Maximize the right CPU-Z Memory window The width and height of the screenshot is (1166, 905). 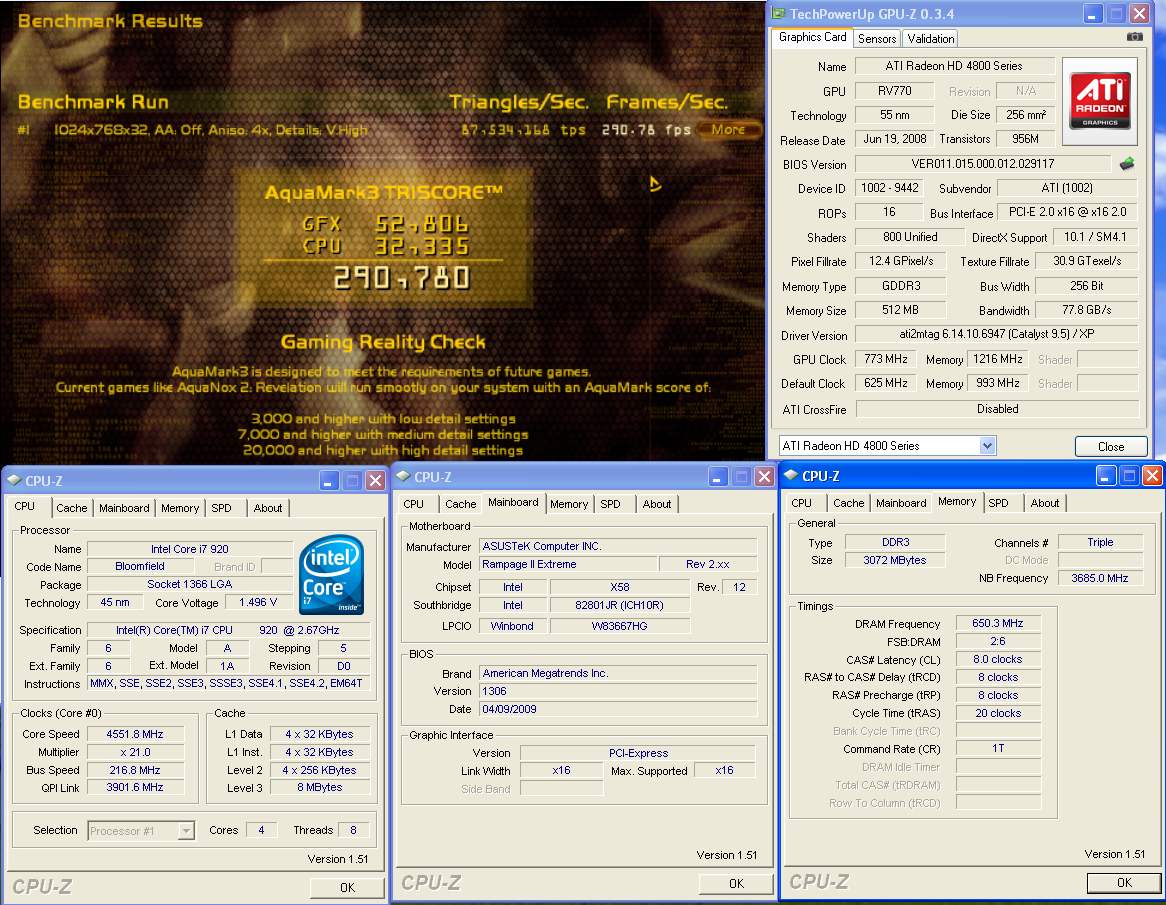point(1129,475)
